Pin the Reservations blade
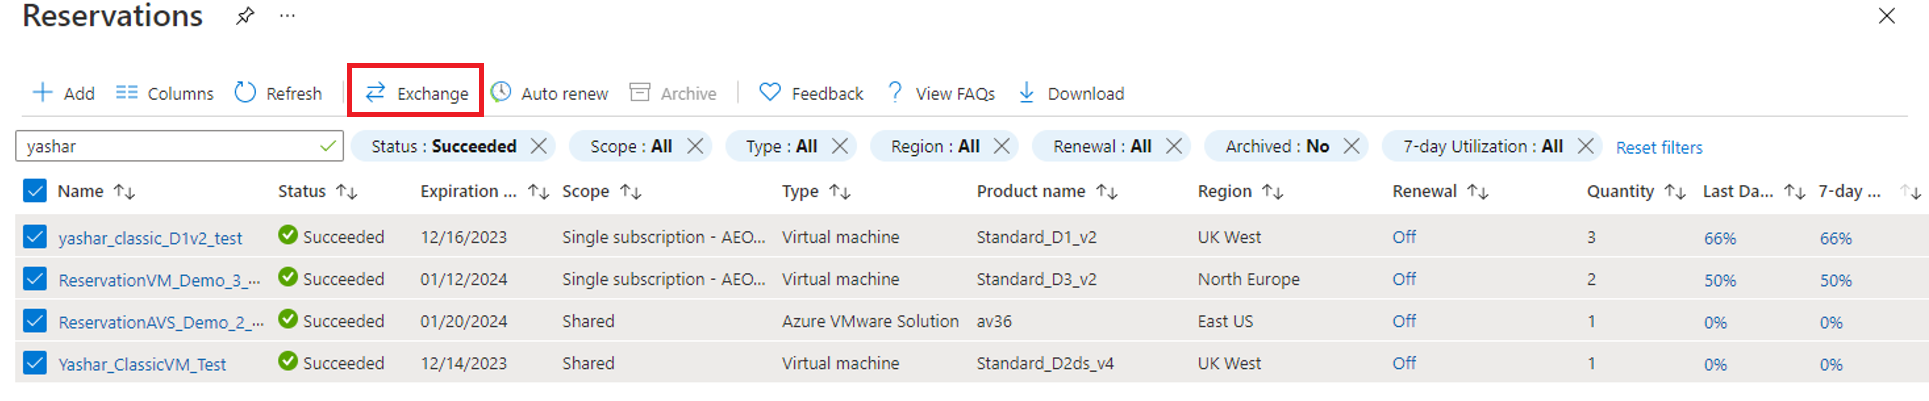 click(245, 16)
